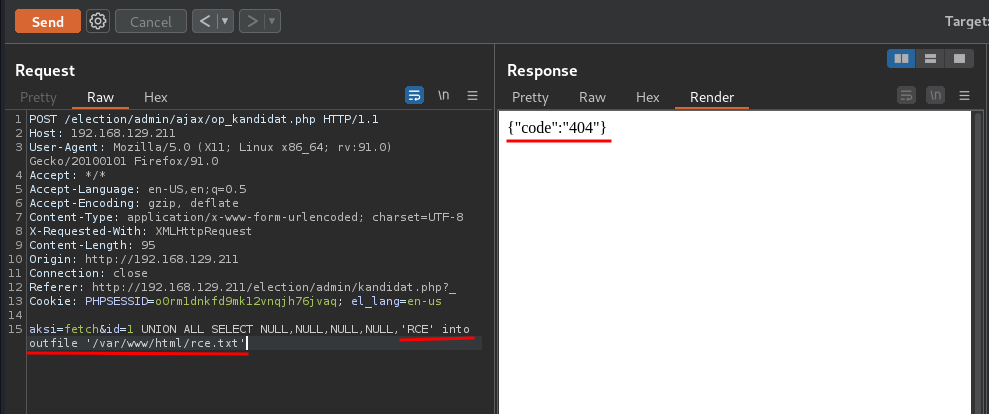The height and width of the screenshot is (414, 989).
Task: Click the Response pane vertical scrollbar
Action: (978, 263)
